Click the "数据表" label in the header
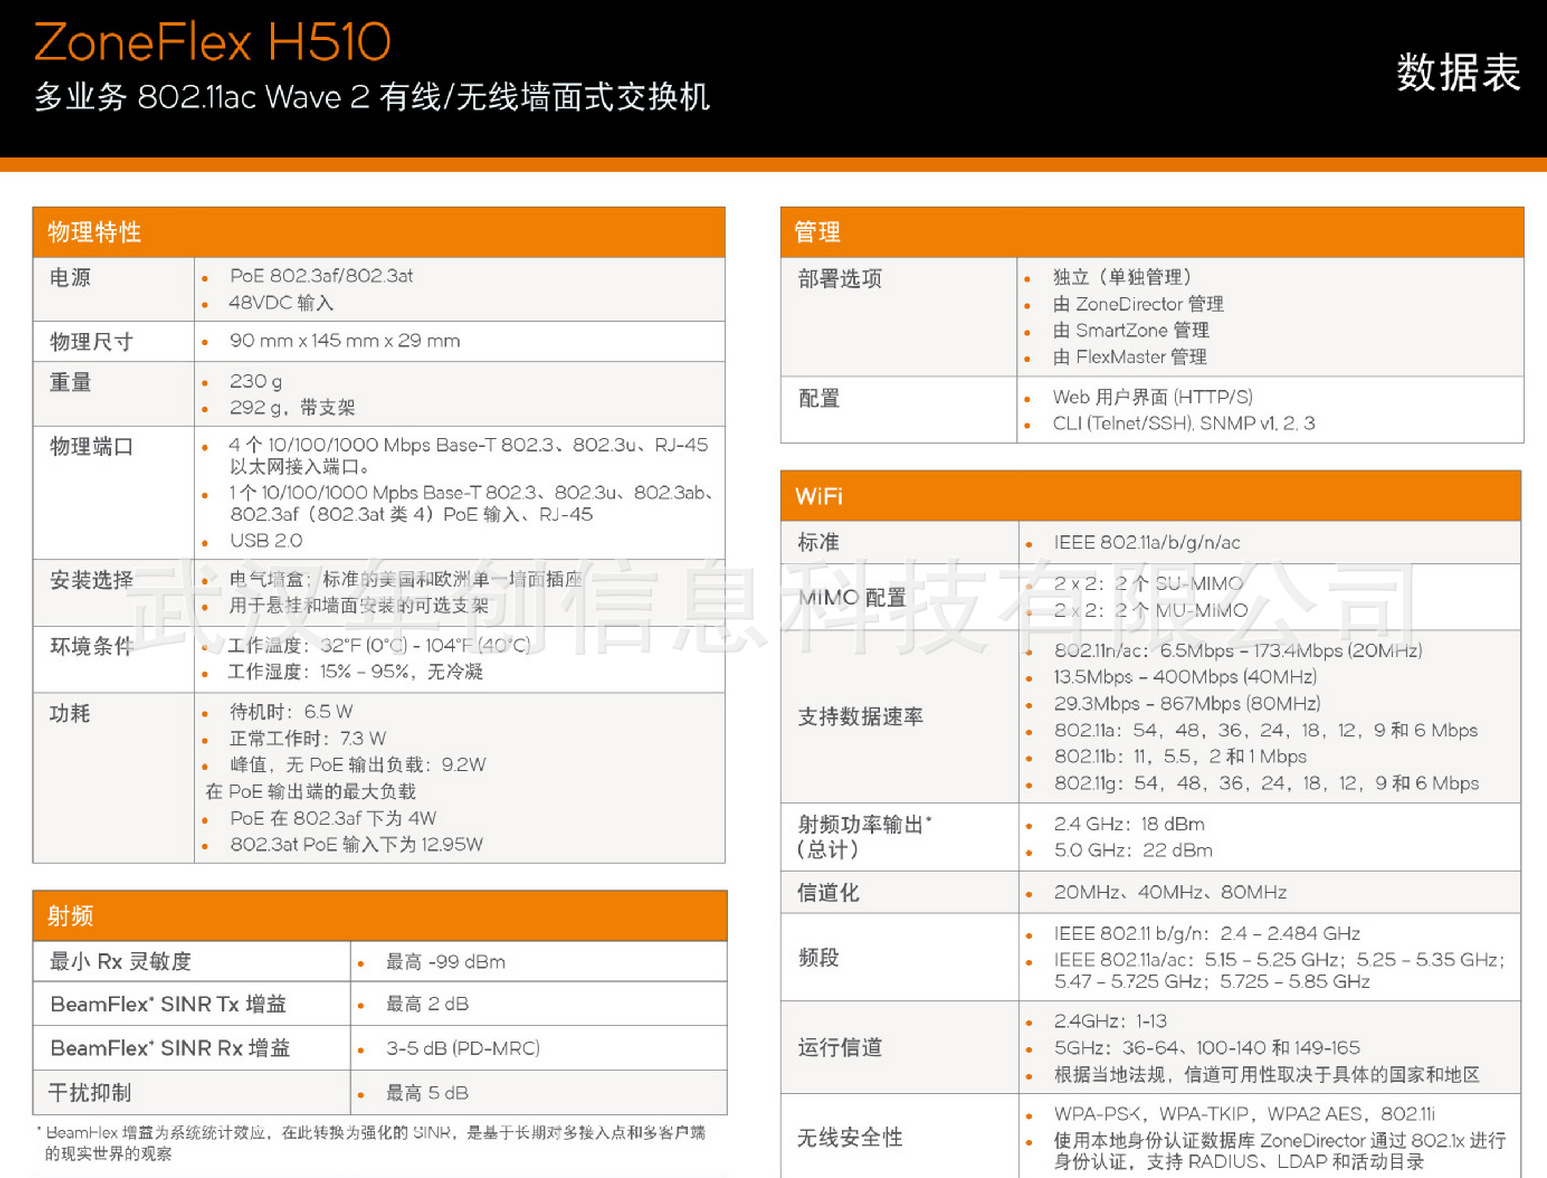1547x1178 pixels. pyautogui.click(x=1458, y=73)
